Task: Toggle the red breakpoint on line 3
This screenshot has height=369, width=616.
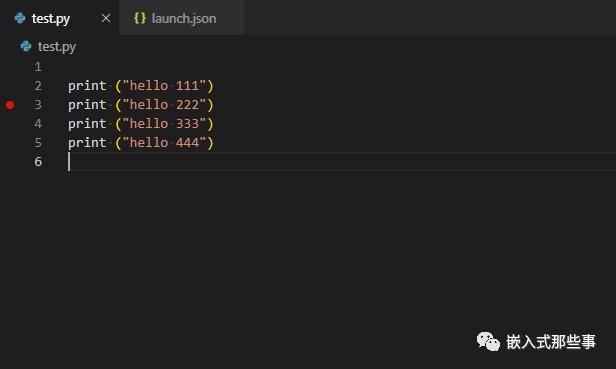Action: (10, 105)
